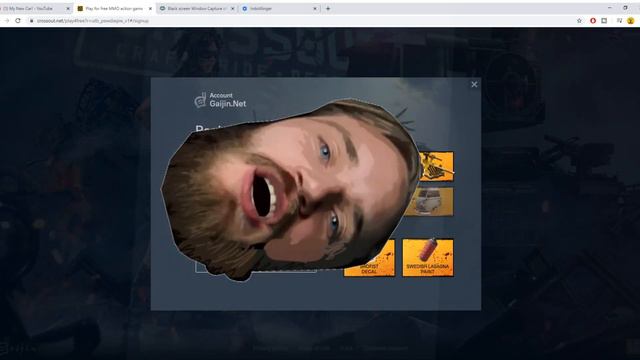
Task: Select the Play for free MMO action game tab
Action: [114, 9]
